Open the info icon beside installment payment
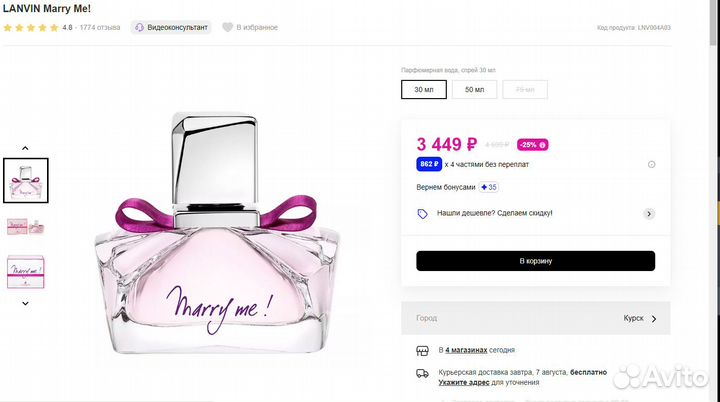This screenshot has height=402, width=720. pos(651,164)
